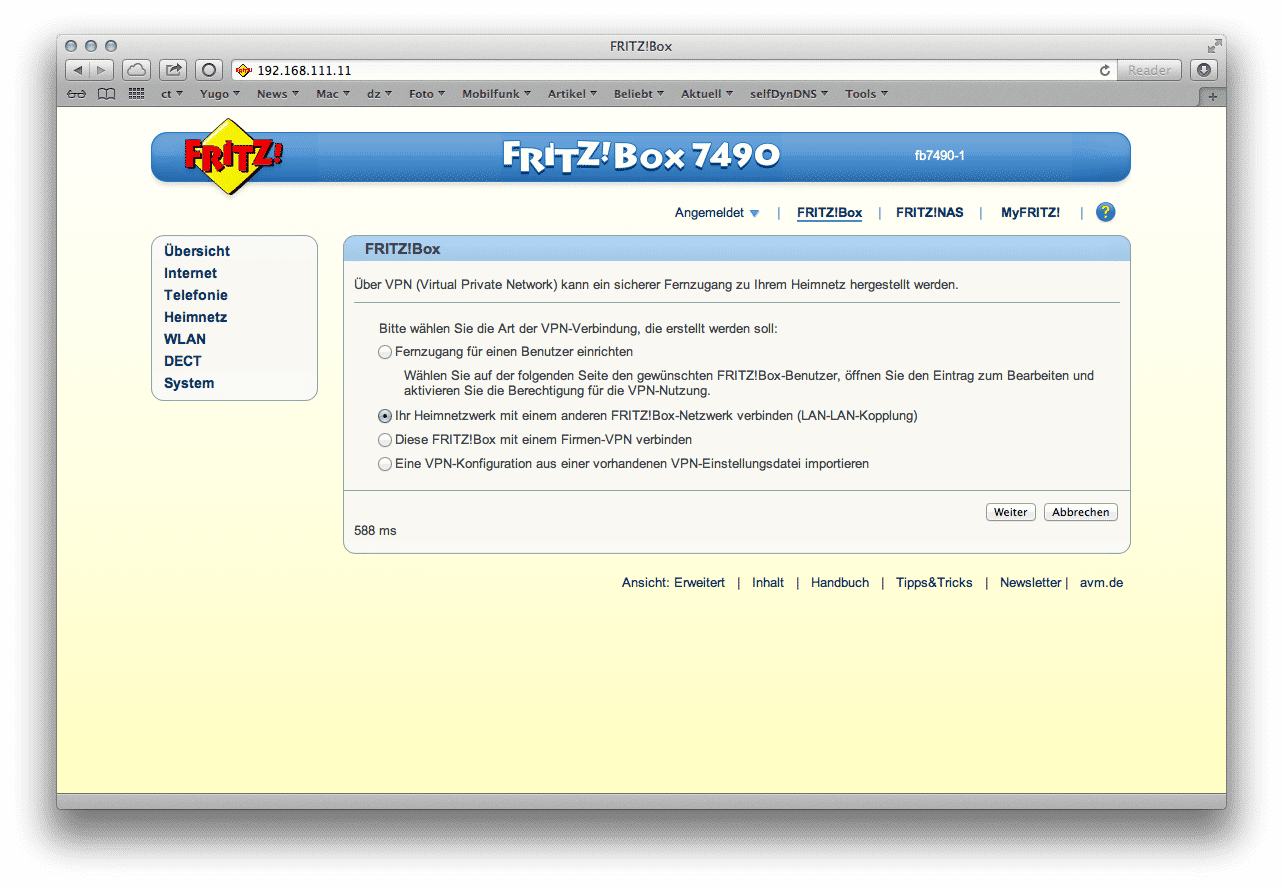Open the Mobilfunk bookmarks folder
Image resolution: width=1283 pixels, height=888 pixels.
click(498, 94)
